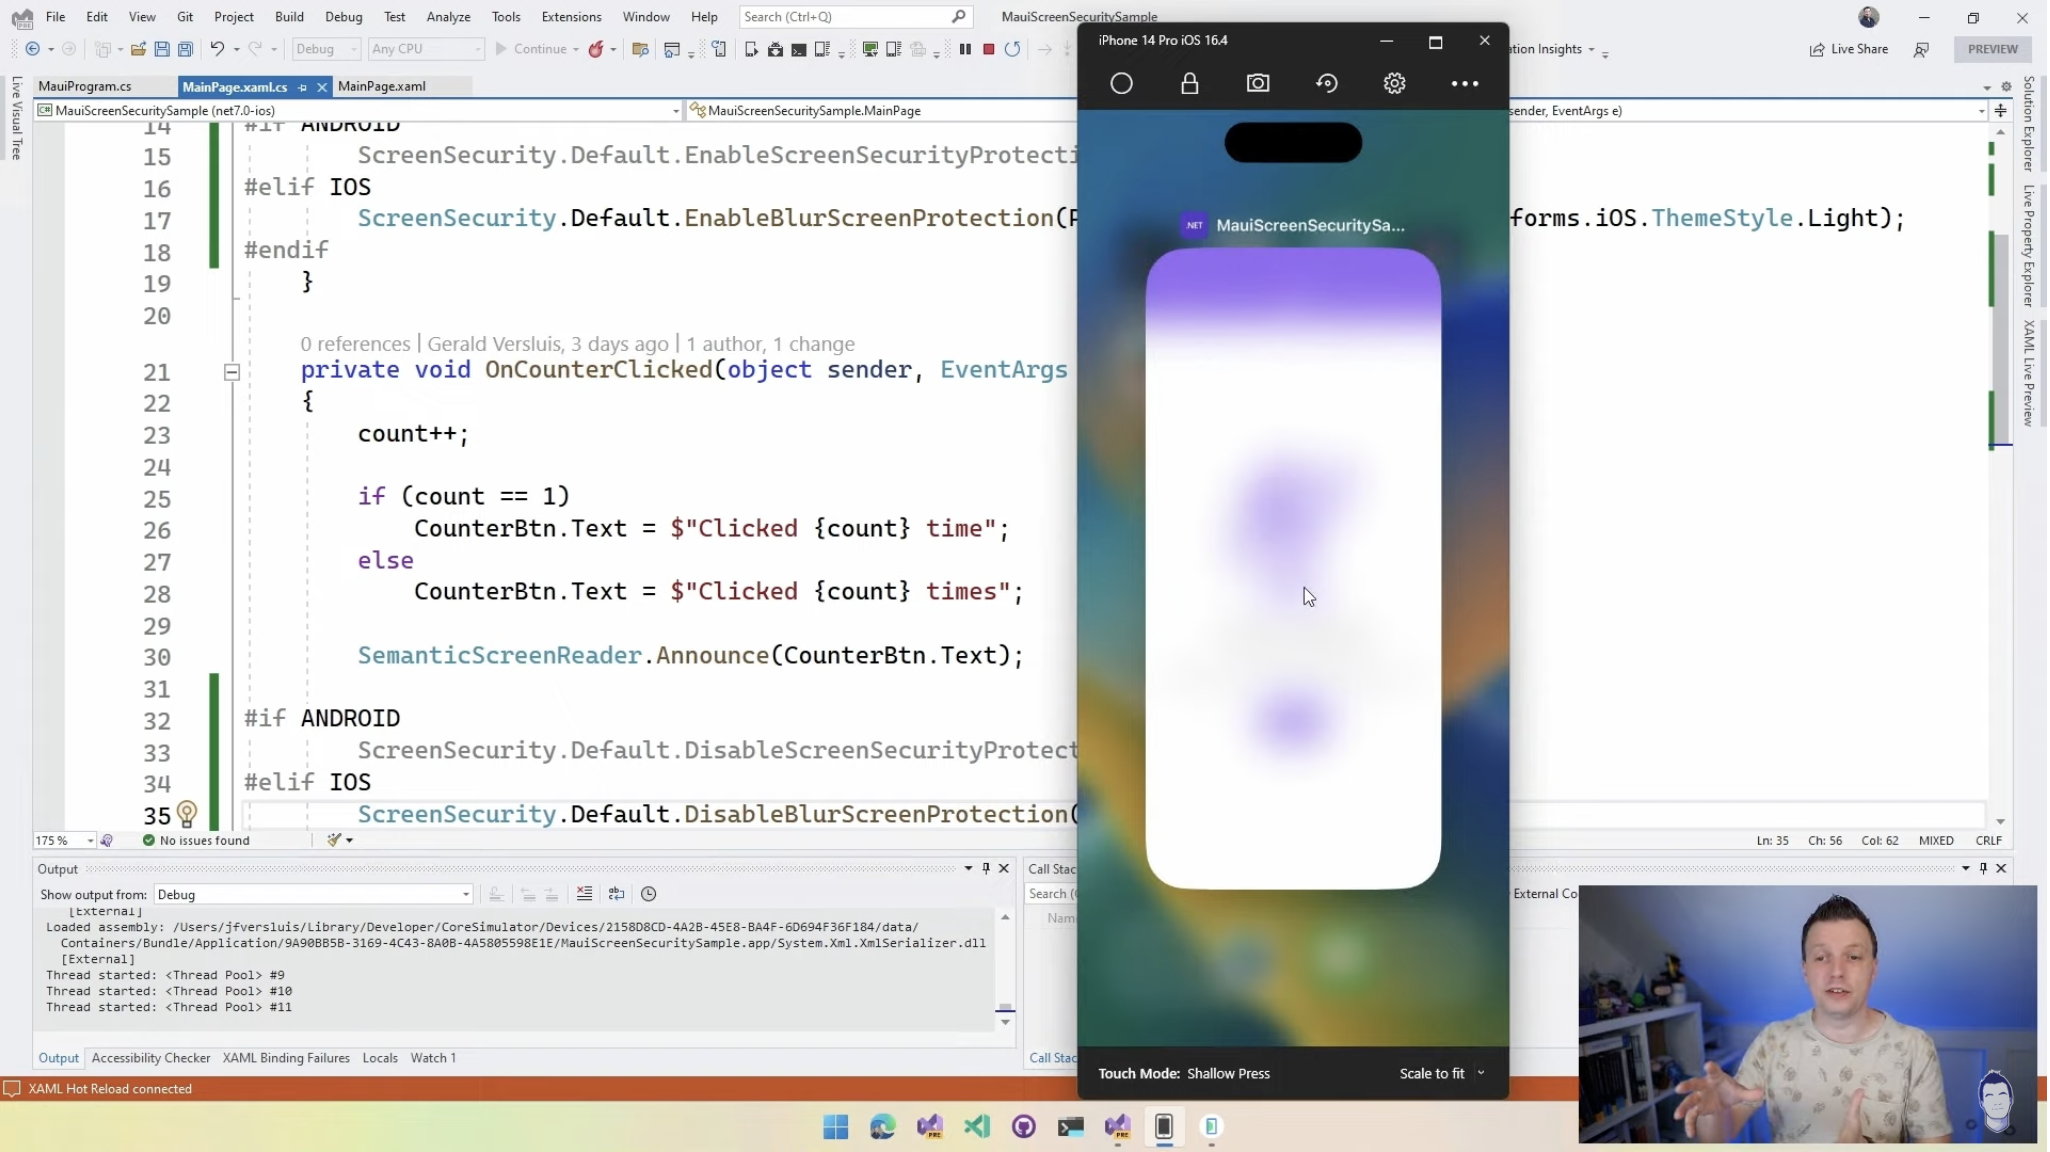
Task: Open simulator settings gear icon
Action: coord(1394,84)
